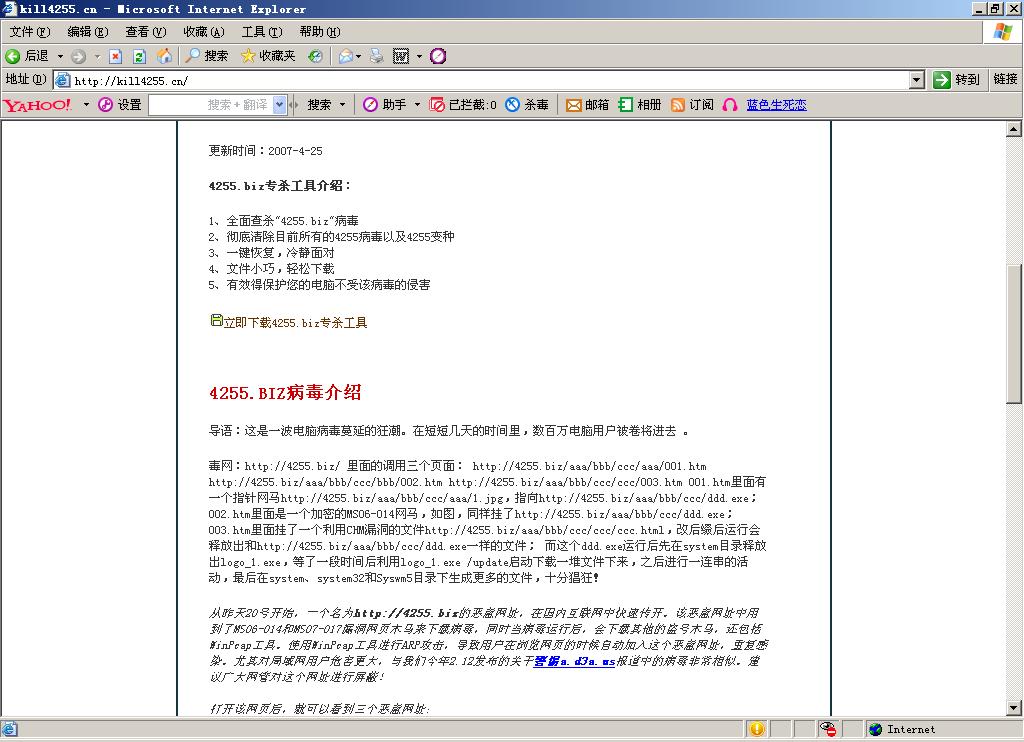Open the 助手 dropdown arrow

(x=417, y=105)
